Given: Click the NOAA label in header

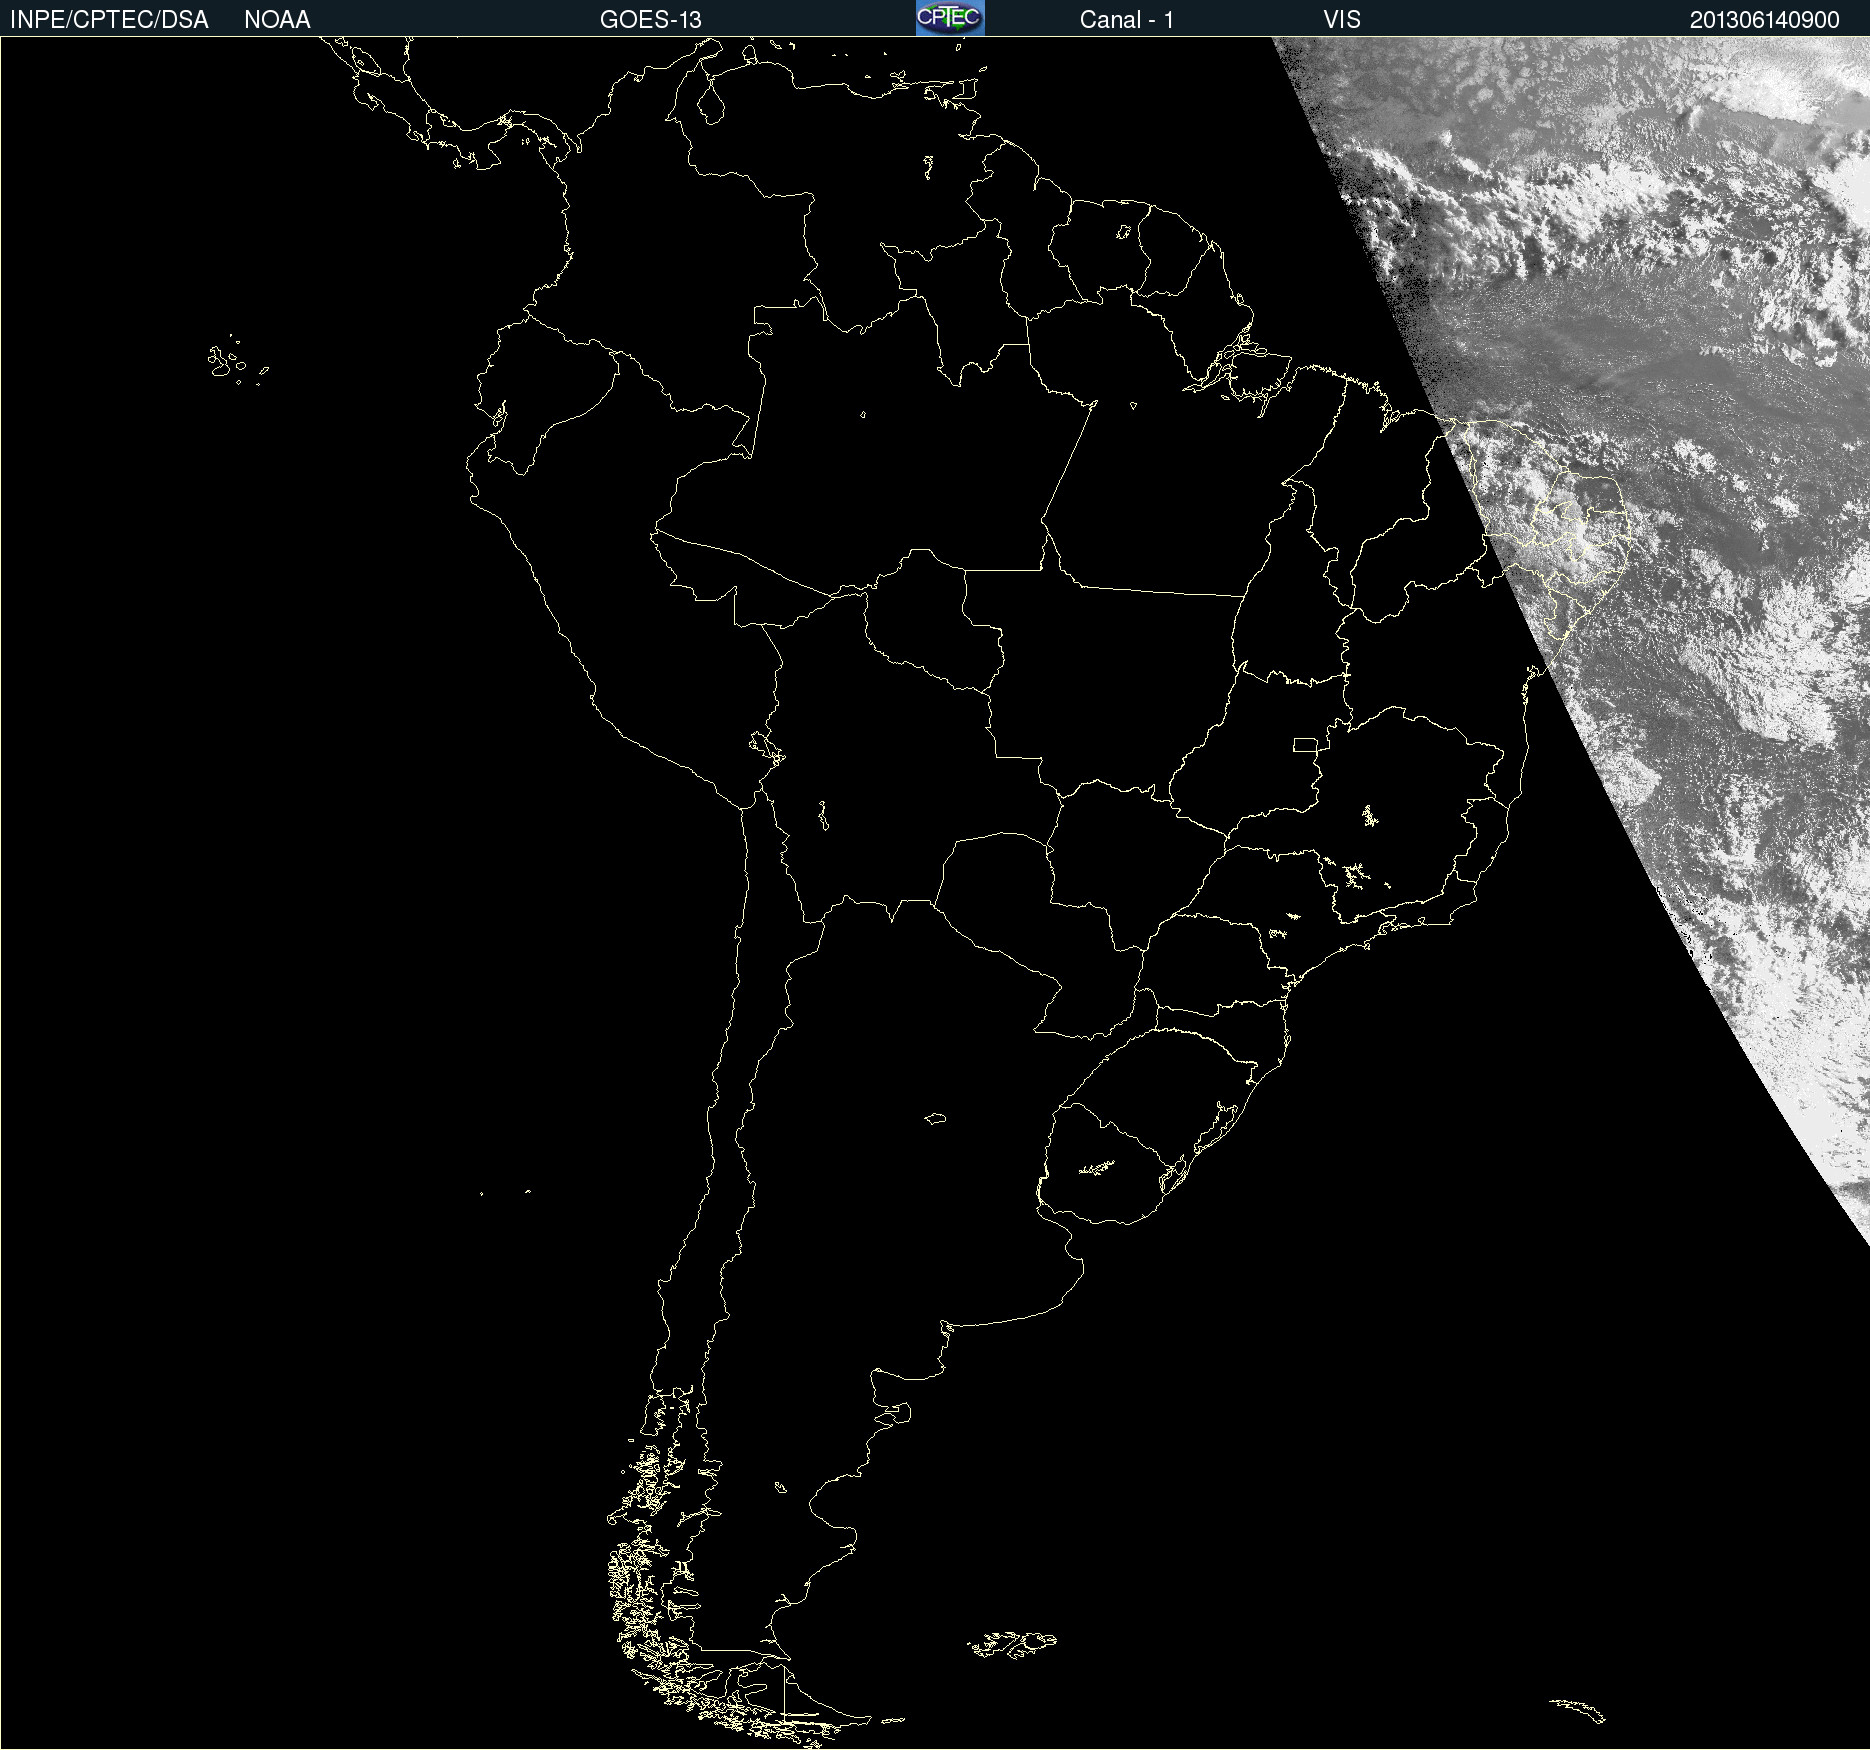Looking at the screenshot, I should coord(277,20).
